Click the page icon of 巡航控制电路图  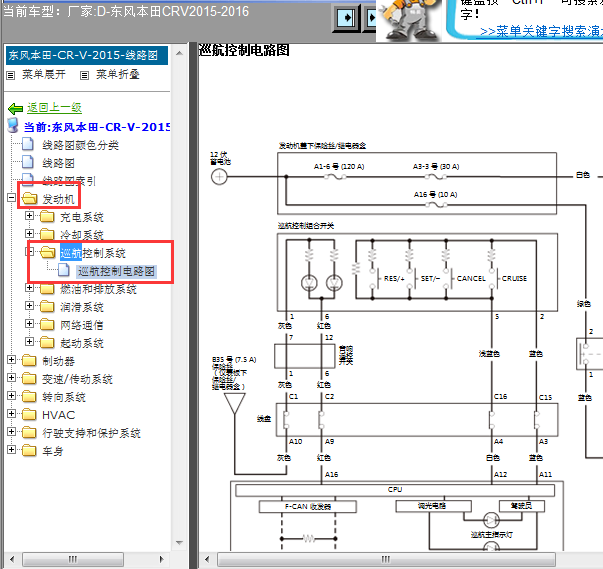tap(64, 270)
